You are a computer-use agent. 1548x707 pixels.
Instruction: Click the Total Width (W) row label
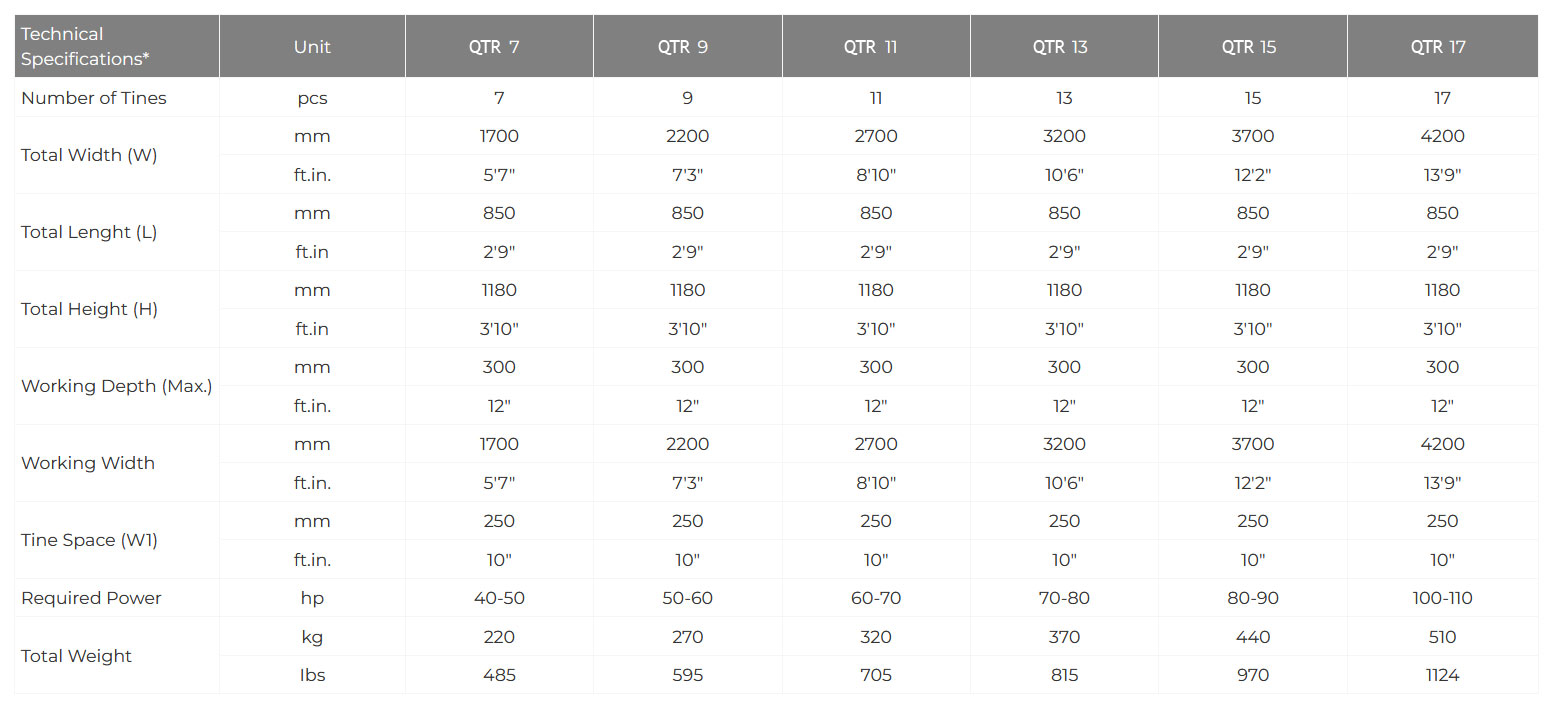89,155
